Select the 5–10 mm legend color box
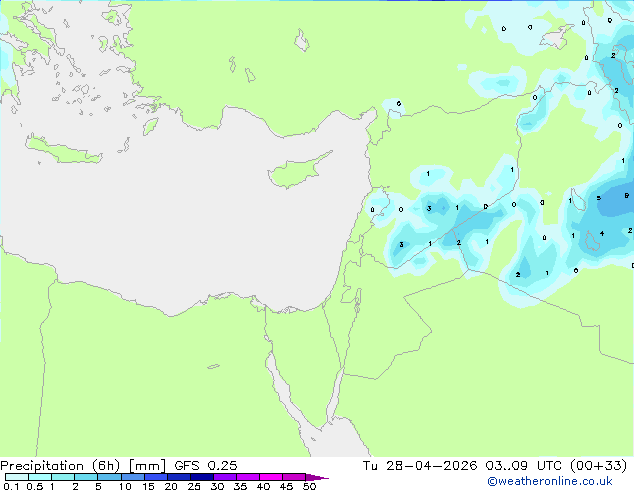 [109, 477]
